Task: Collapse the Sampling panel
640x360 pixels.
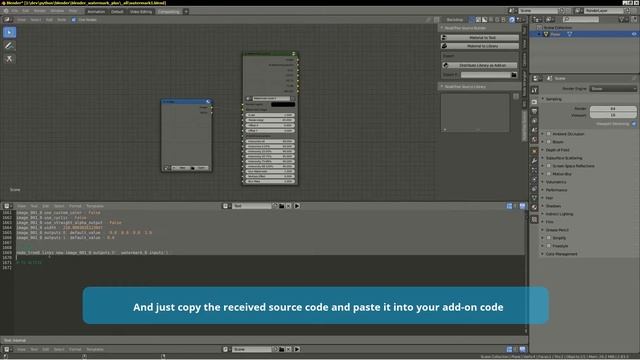Action: pos(552,99)
